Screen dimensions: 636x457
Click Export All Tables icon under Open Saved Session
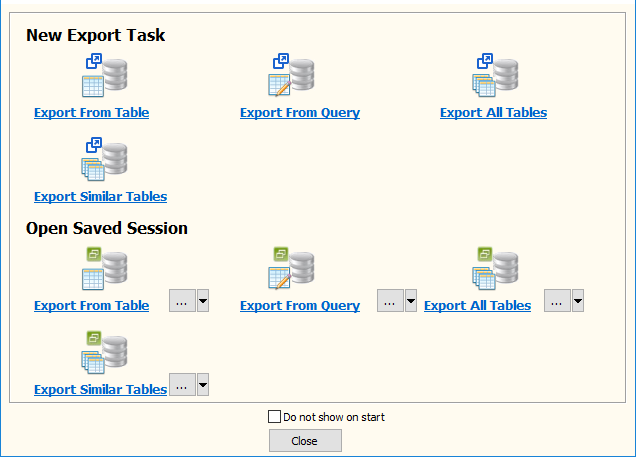pos(495,268)
